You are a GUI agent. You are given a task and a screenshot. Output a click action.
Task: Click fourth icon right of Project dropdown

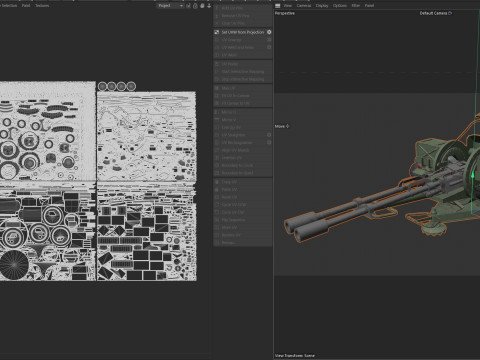coord(209,6)
